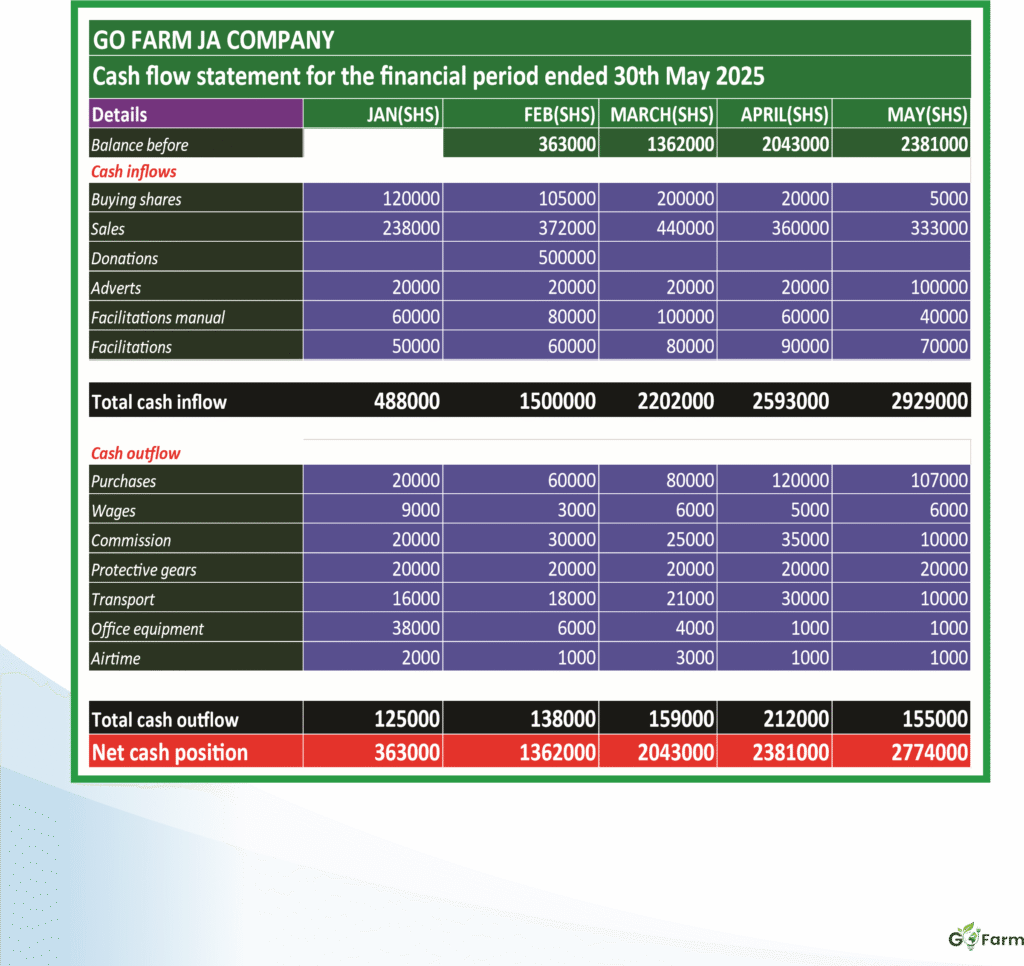The height and width of the screenshot is (966, 1024).
Task: Click the Sales figure for MARCH, 440000
Action: [688, 228]
